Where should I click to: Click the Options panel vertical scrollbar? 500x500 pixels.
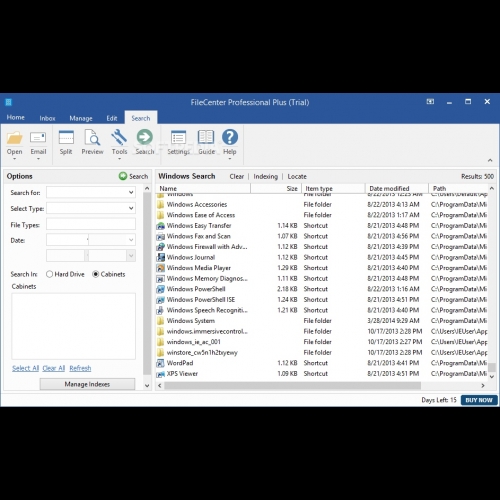click(x=147, y=283)
